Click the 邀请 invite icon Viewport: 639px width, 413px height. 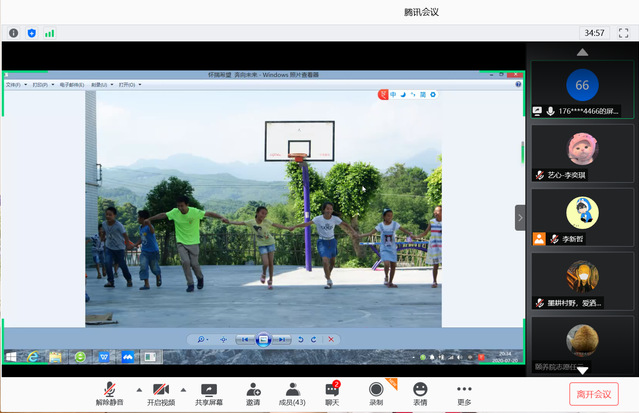tap(254, 392)
